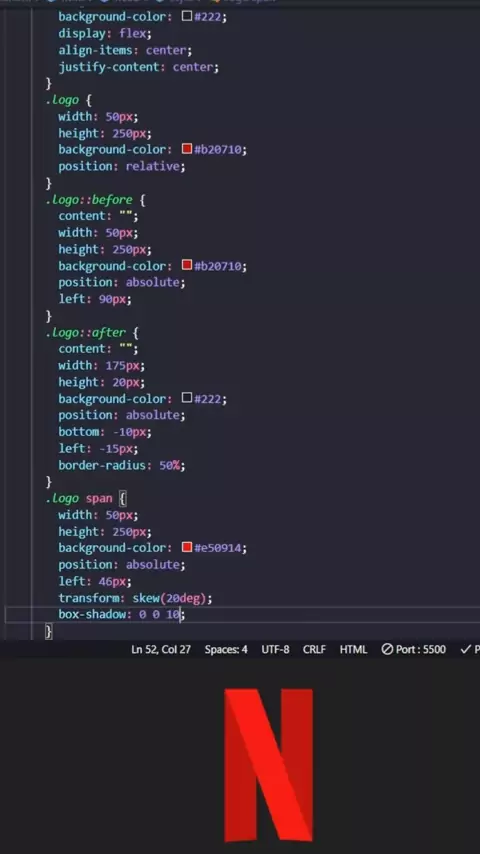Select language mode HTML in status bar
Viewport: 480px width, 854px height.
click(x=353, y=649)
